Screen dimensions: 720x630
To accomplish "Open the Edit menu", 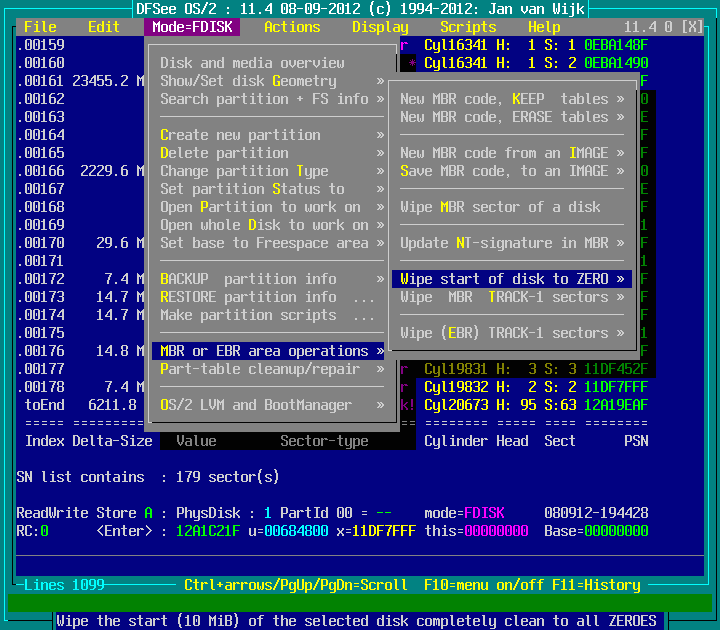I will 103,27.
